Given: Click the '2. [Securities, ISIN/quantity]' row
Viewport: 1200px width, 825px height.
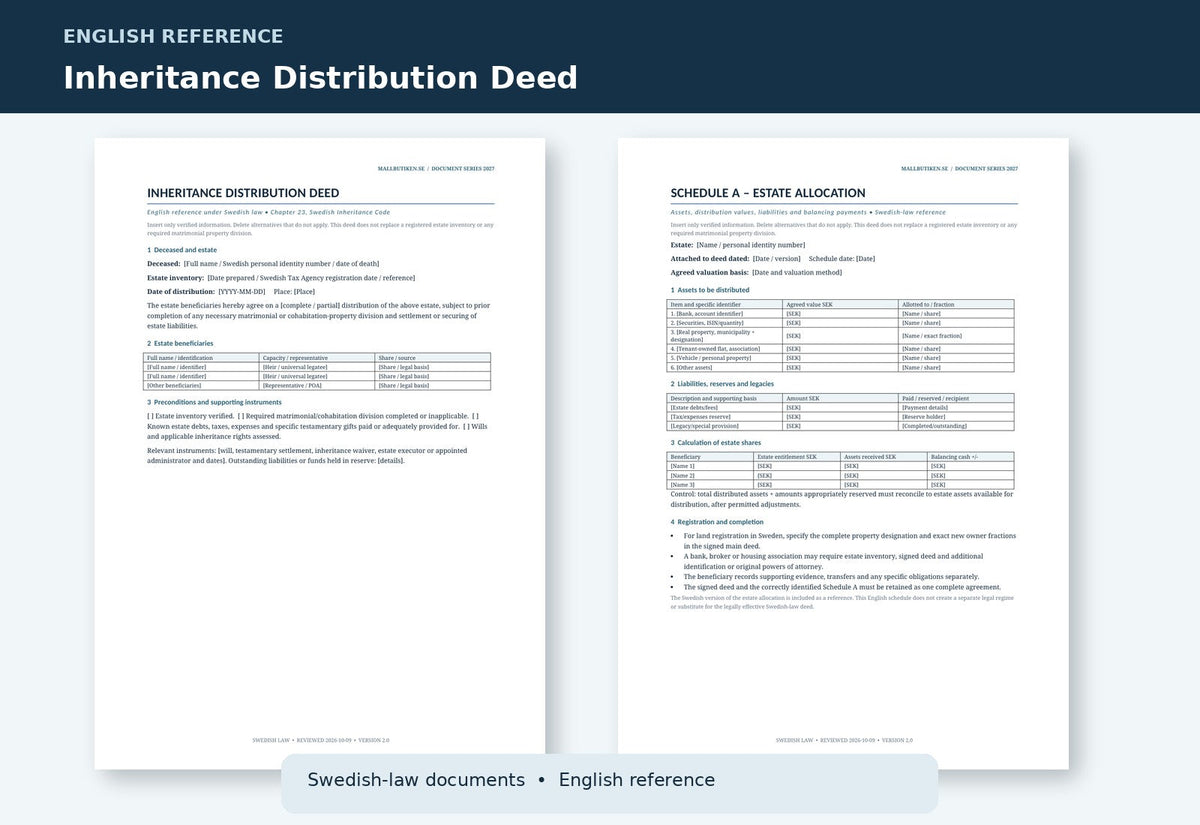Looking at the screenshot, I should tap(840, 323).
